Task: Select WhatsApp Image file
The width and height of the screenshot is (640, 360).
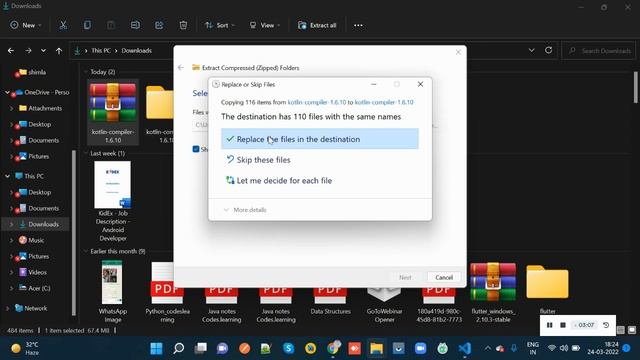Action: (x=113, y=291)
